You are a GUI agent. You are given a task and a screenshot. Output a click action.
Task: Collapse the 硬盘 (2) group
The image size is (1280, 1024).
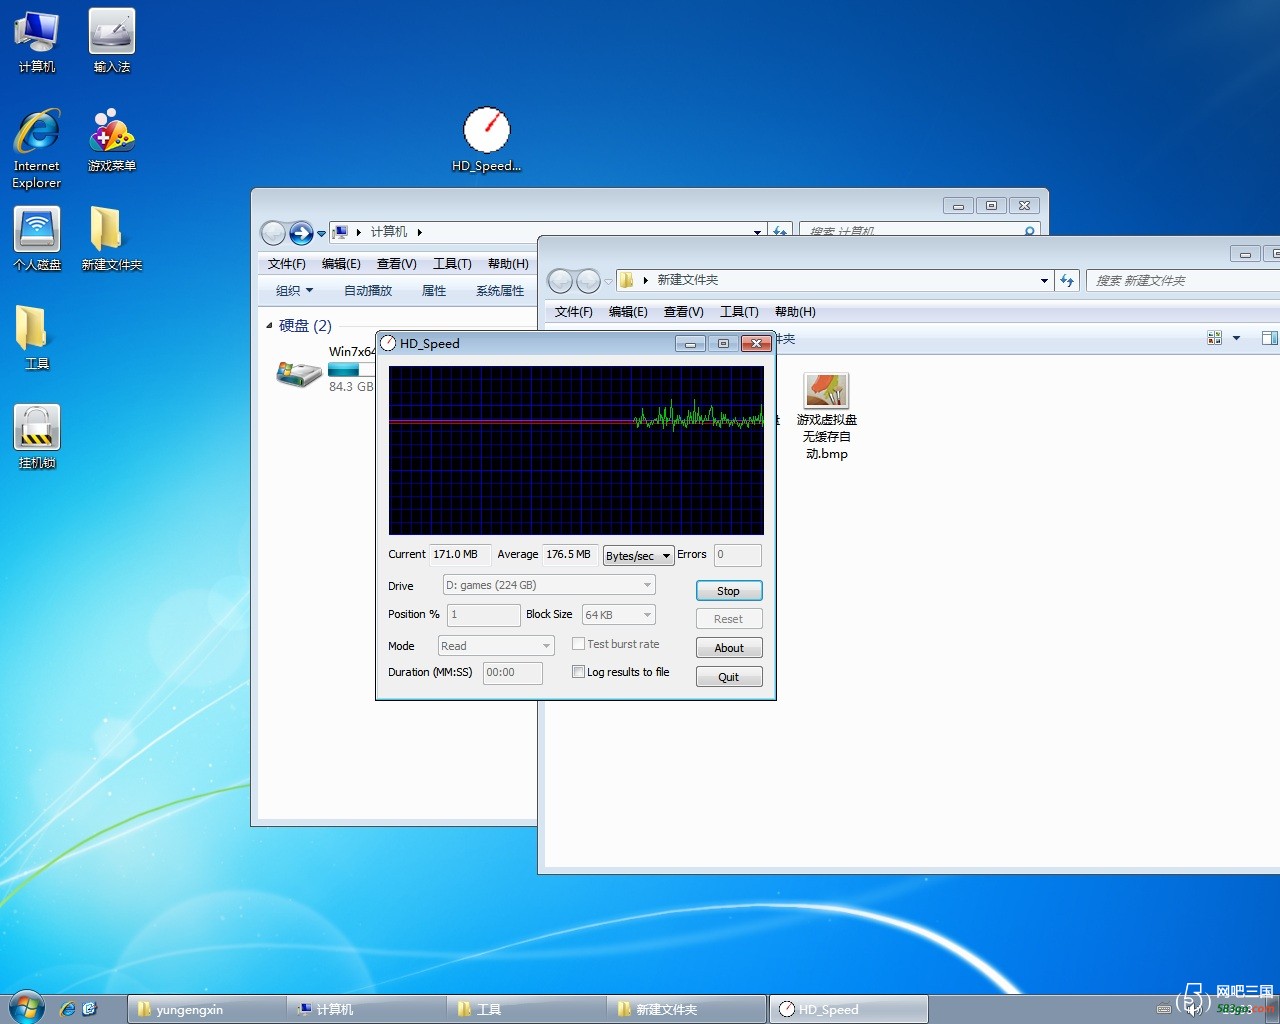(x=269, y=326)
